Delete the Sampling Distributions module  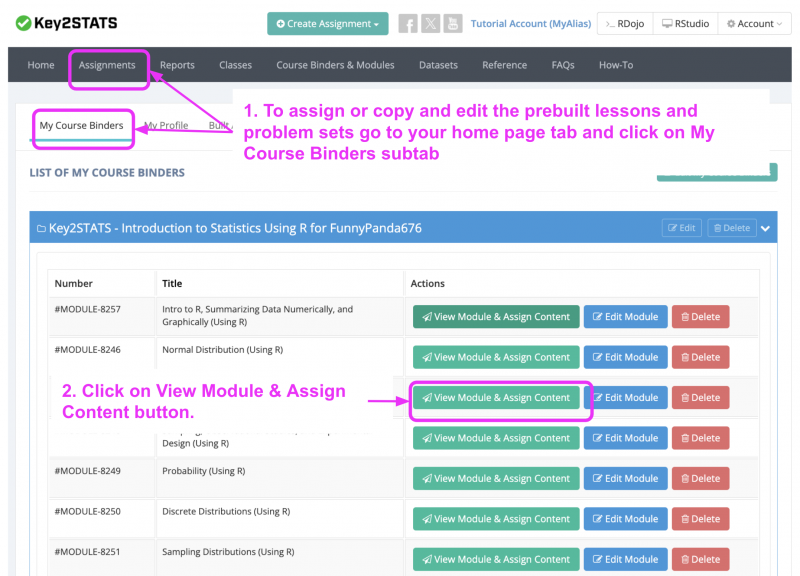pos(701,559)
